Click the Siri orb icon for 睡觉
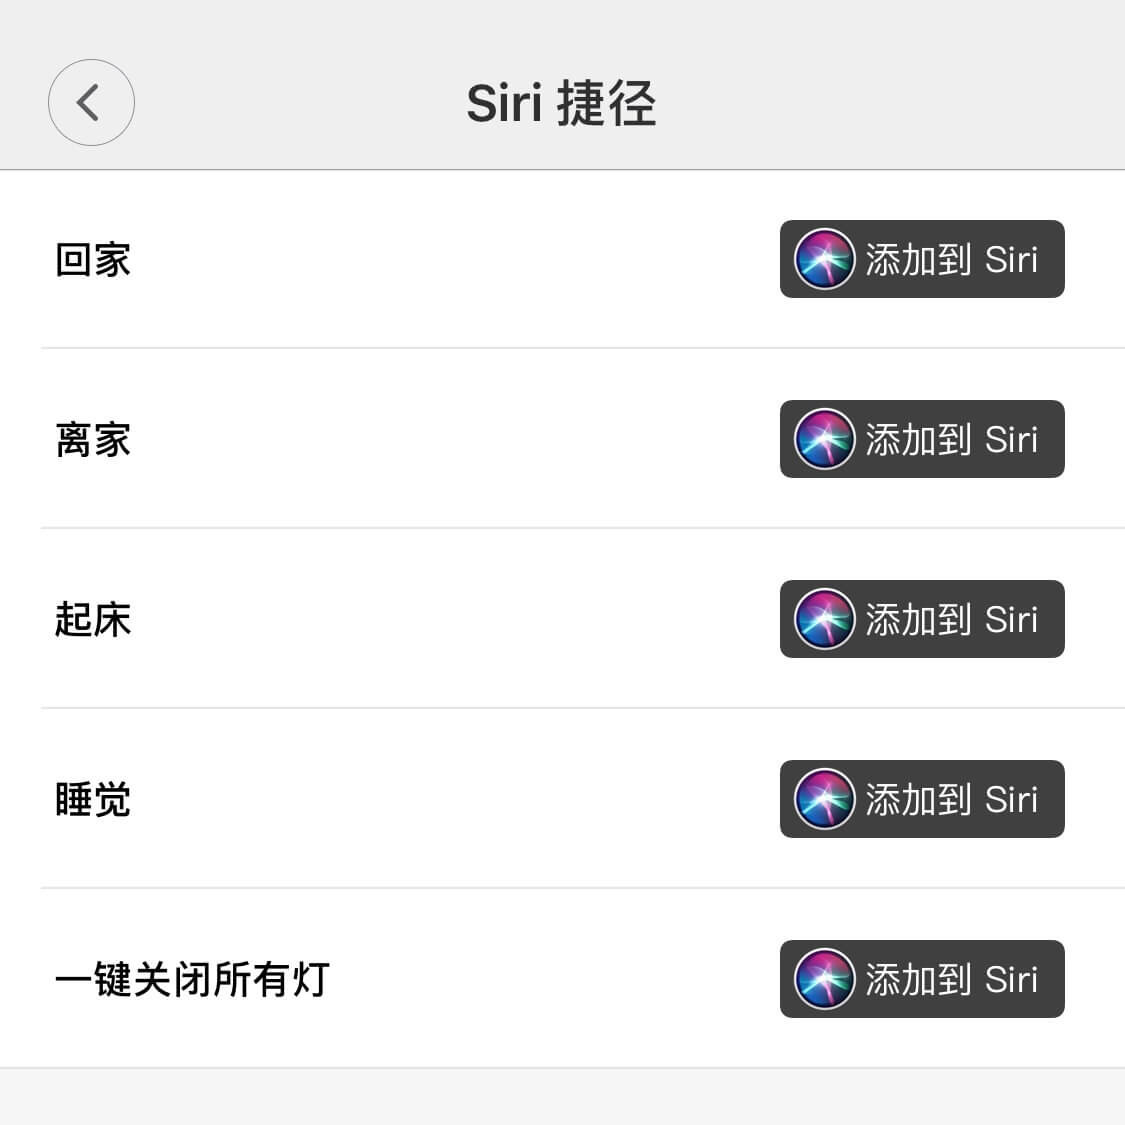The height and width of the screenshot is (1125, 1125). coord(824,799)
